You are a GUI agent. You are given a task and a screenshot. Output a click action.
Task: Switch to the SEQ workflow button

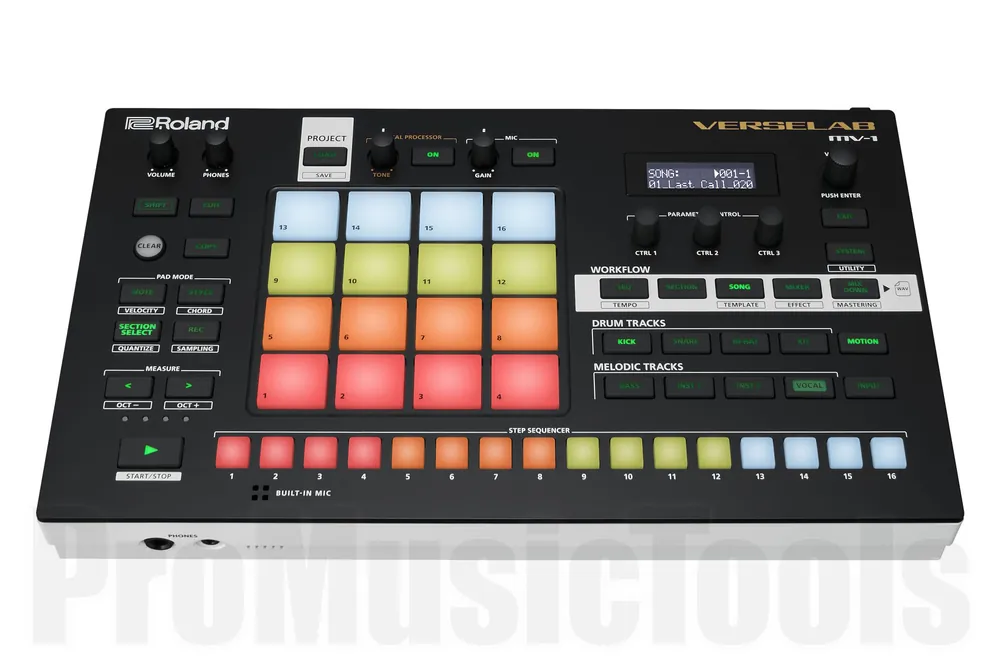(x=624, y=288)
